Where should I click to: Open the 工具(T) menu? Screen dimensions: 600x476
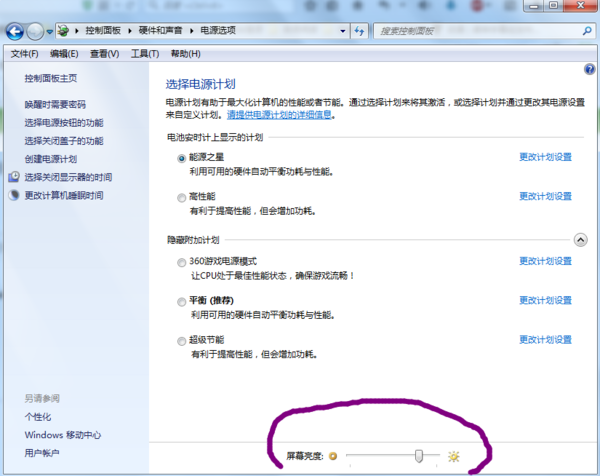point(145,53)
